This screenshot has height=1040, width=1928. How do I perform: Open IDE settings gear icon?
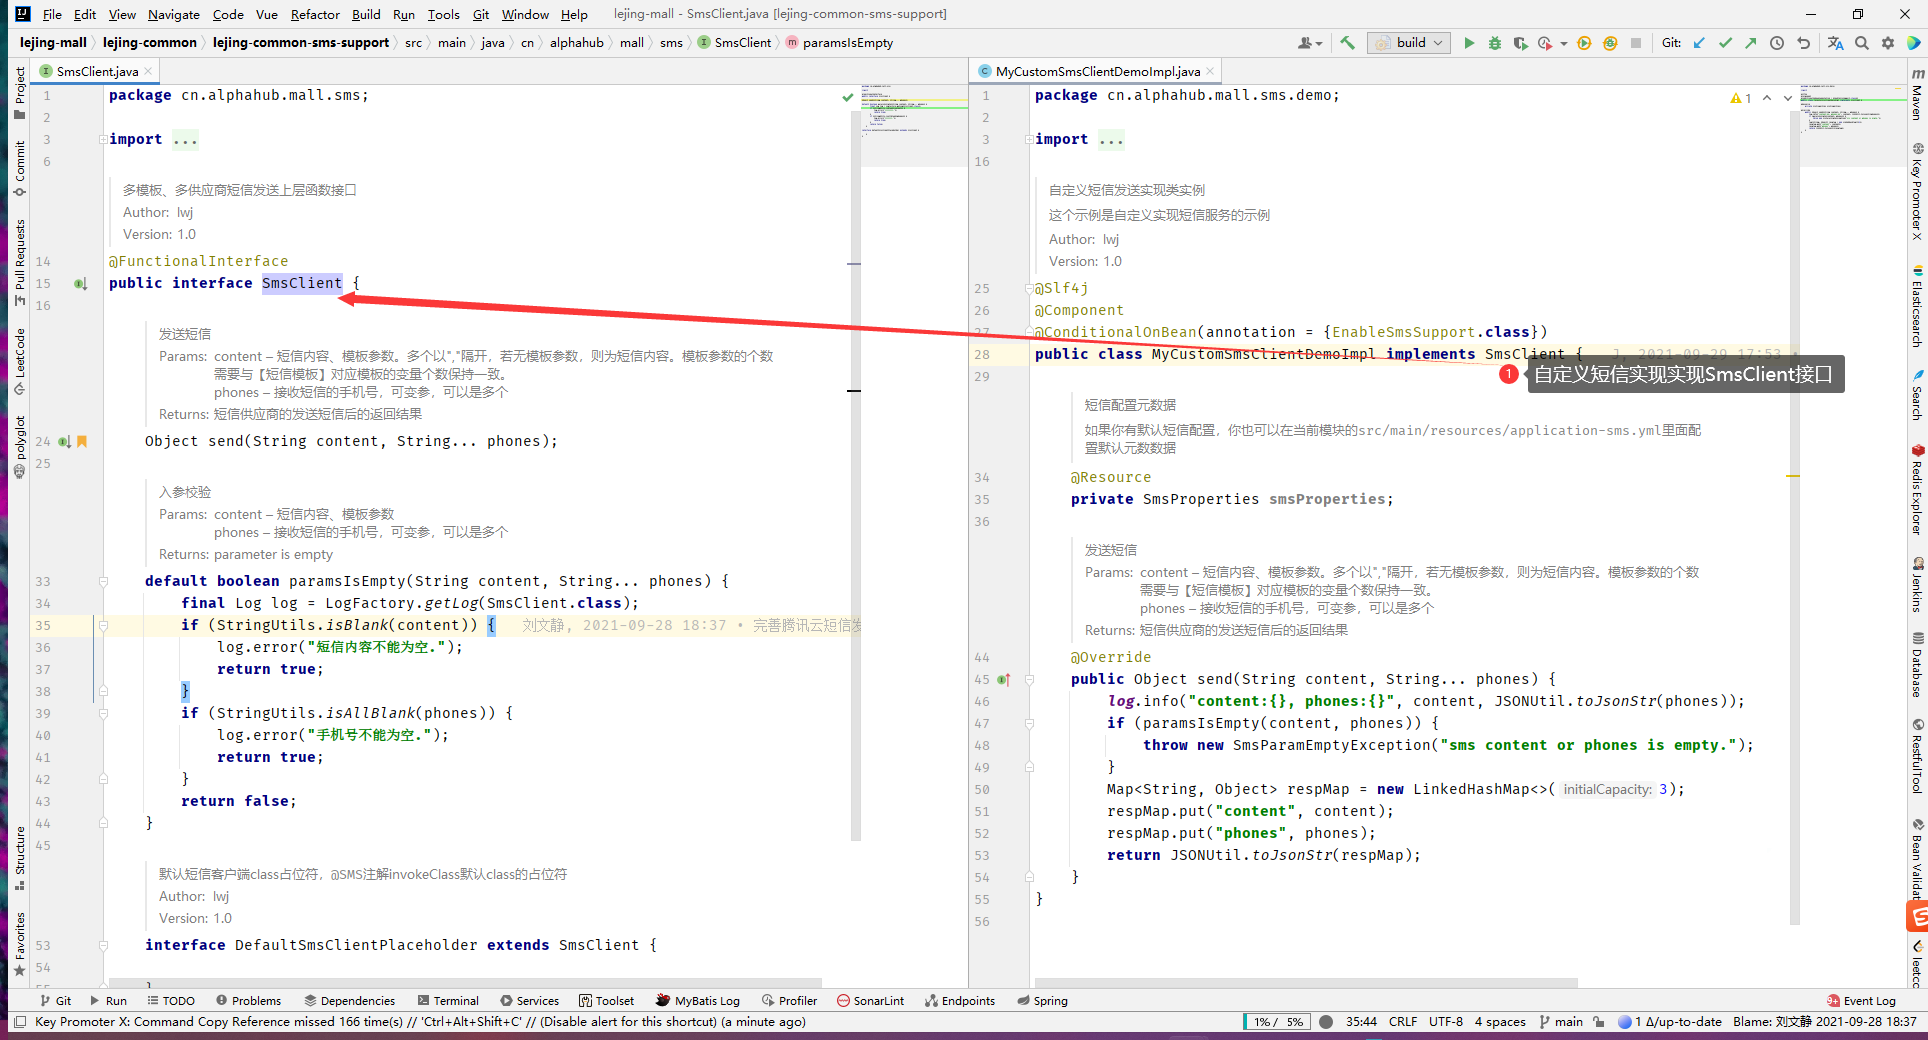pos(1887,43)
